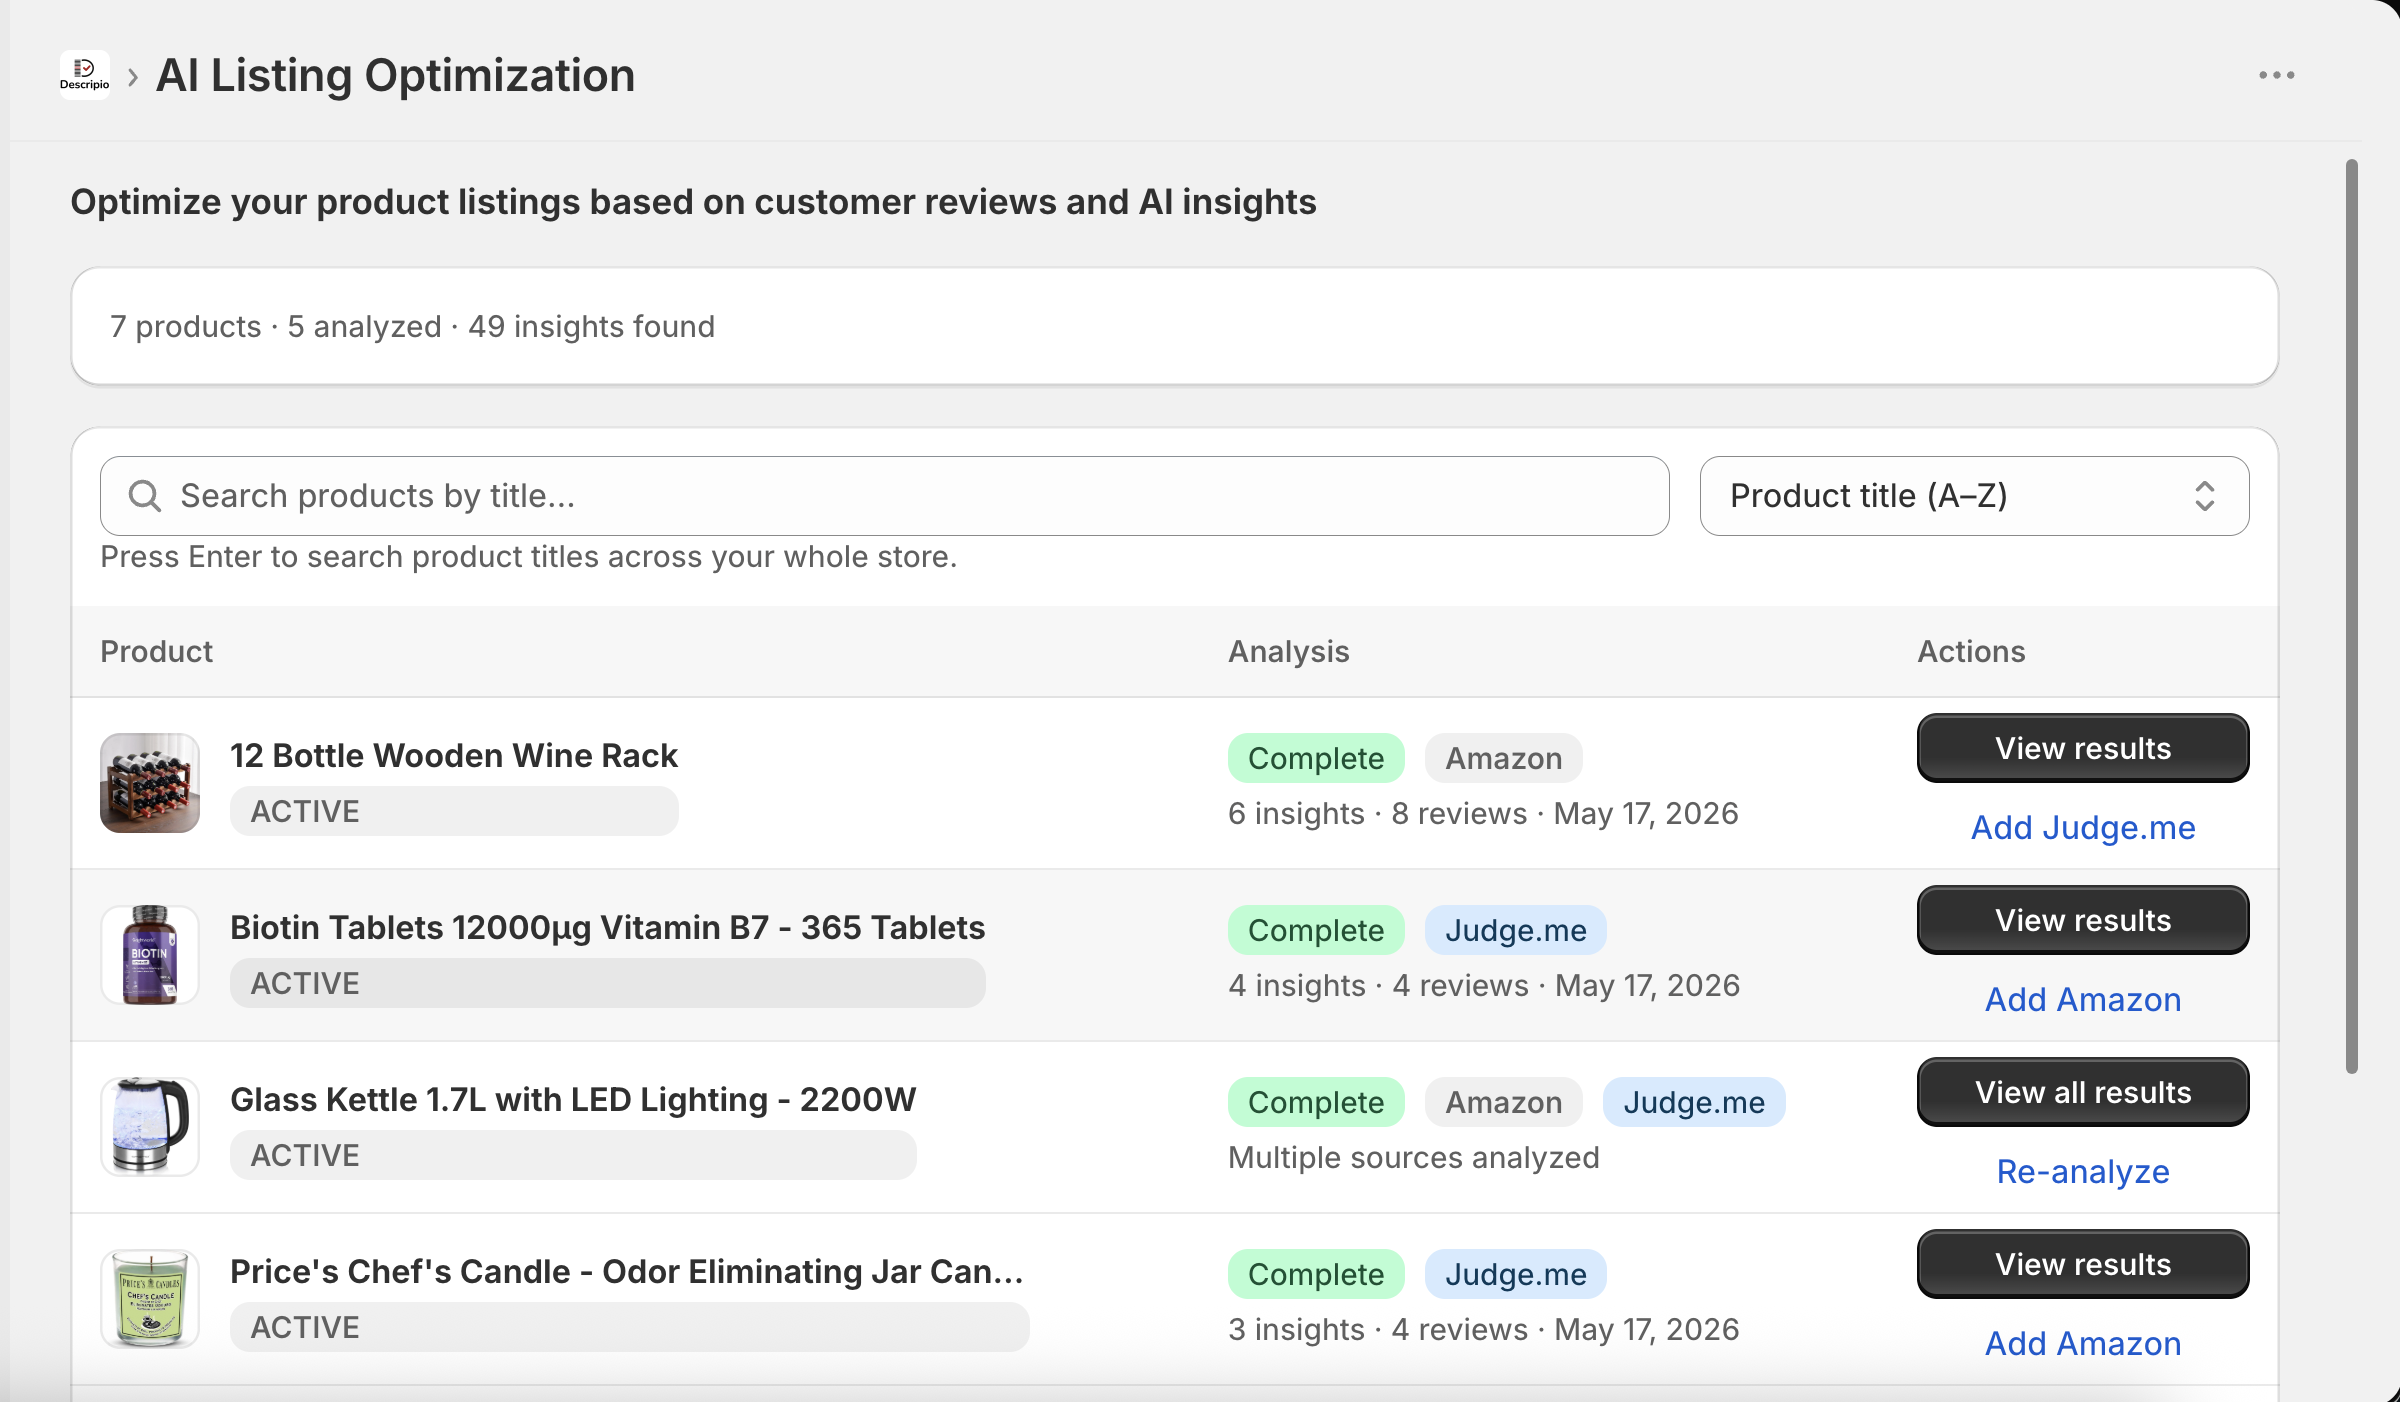Click Add Amazon for Biotin Tablets

(x=2083, y=1000)
